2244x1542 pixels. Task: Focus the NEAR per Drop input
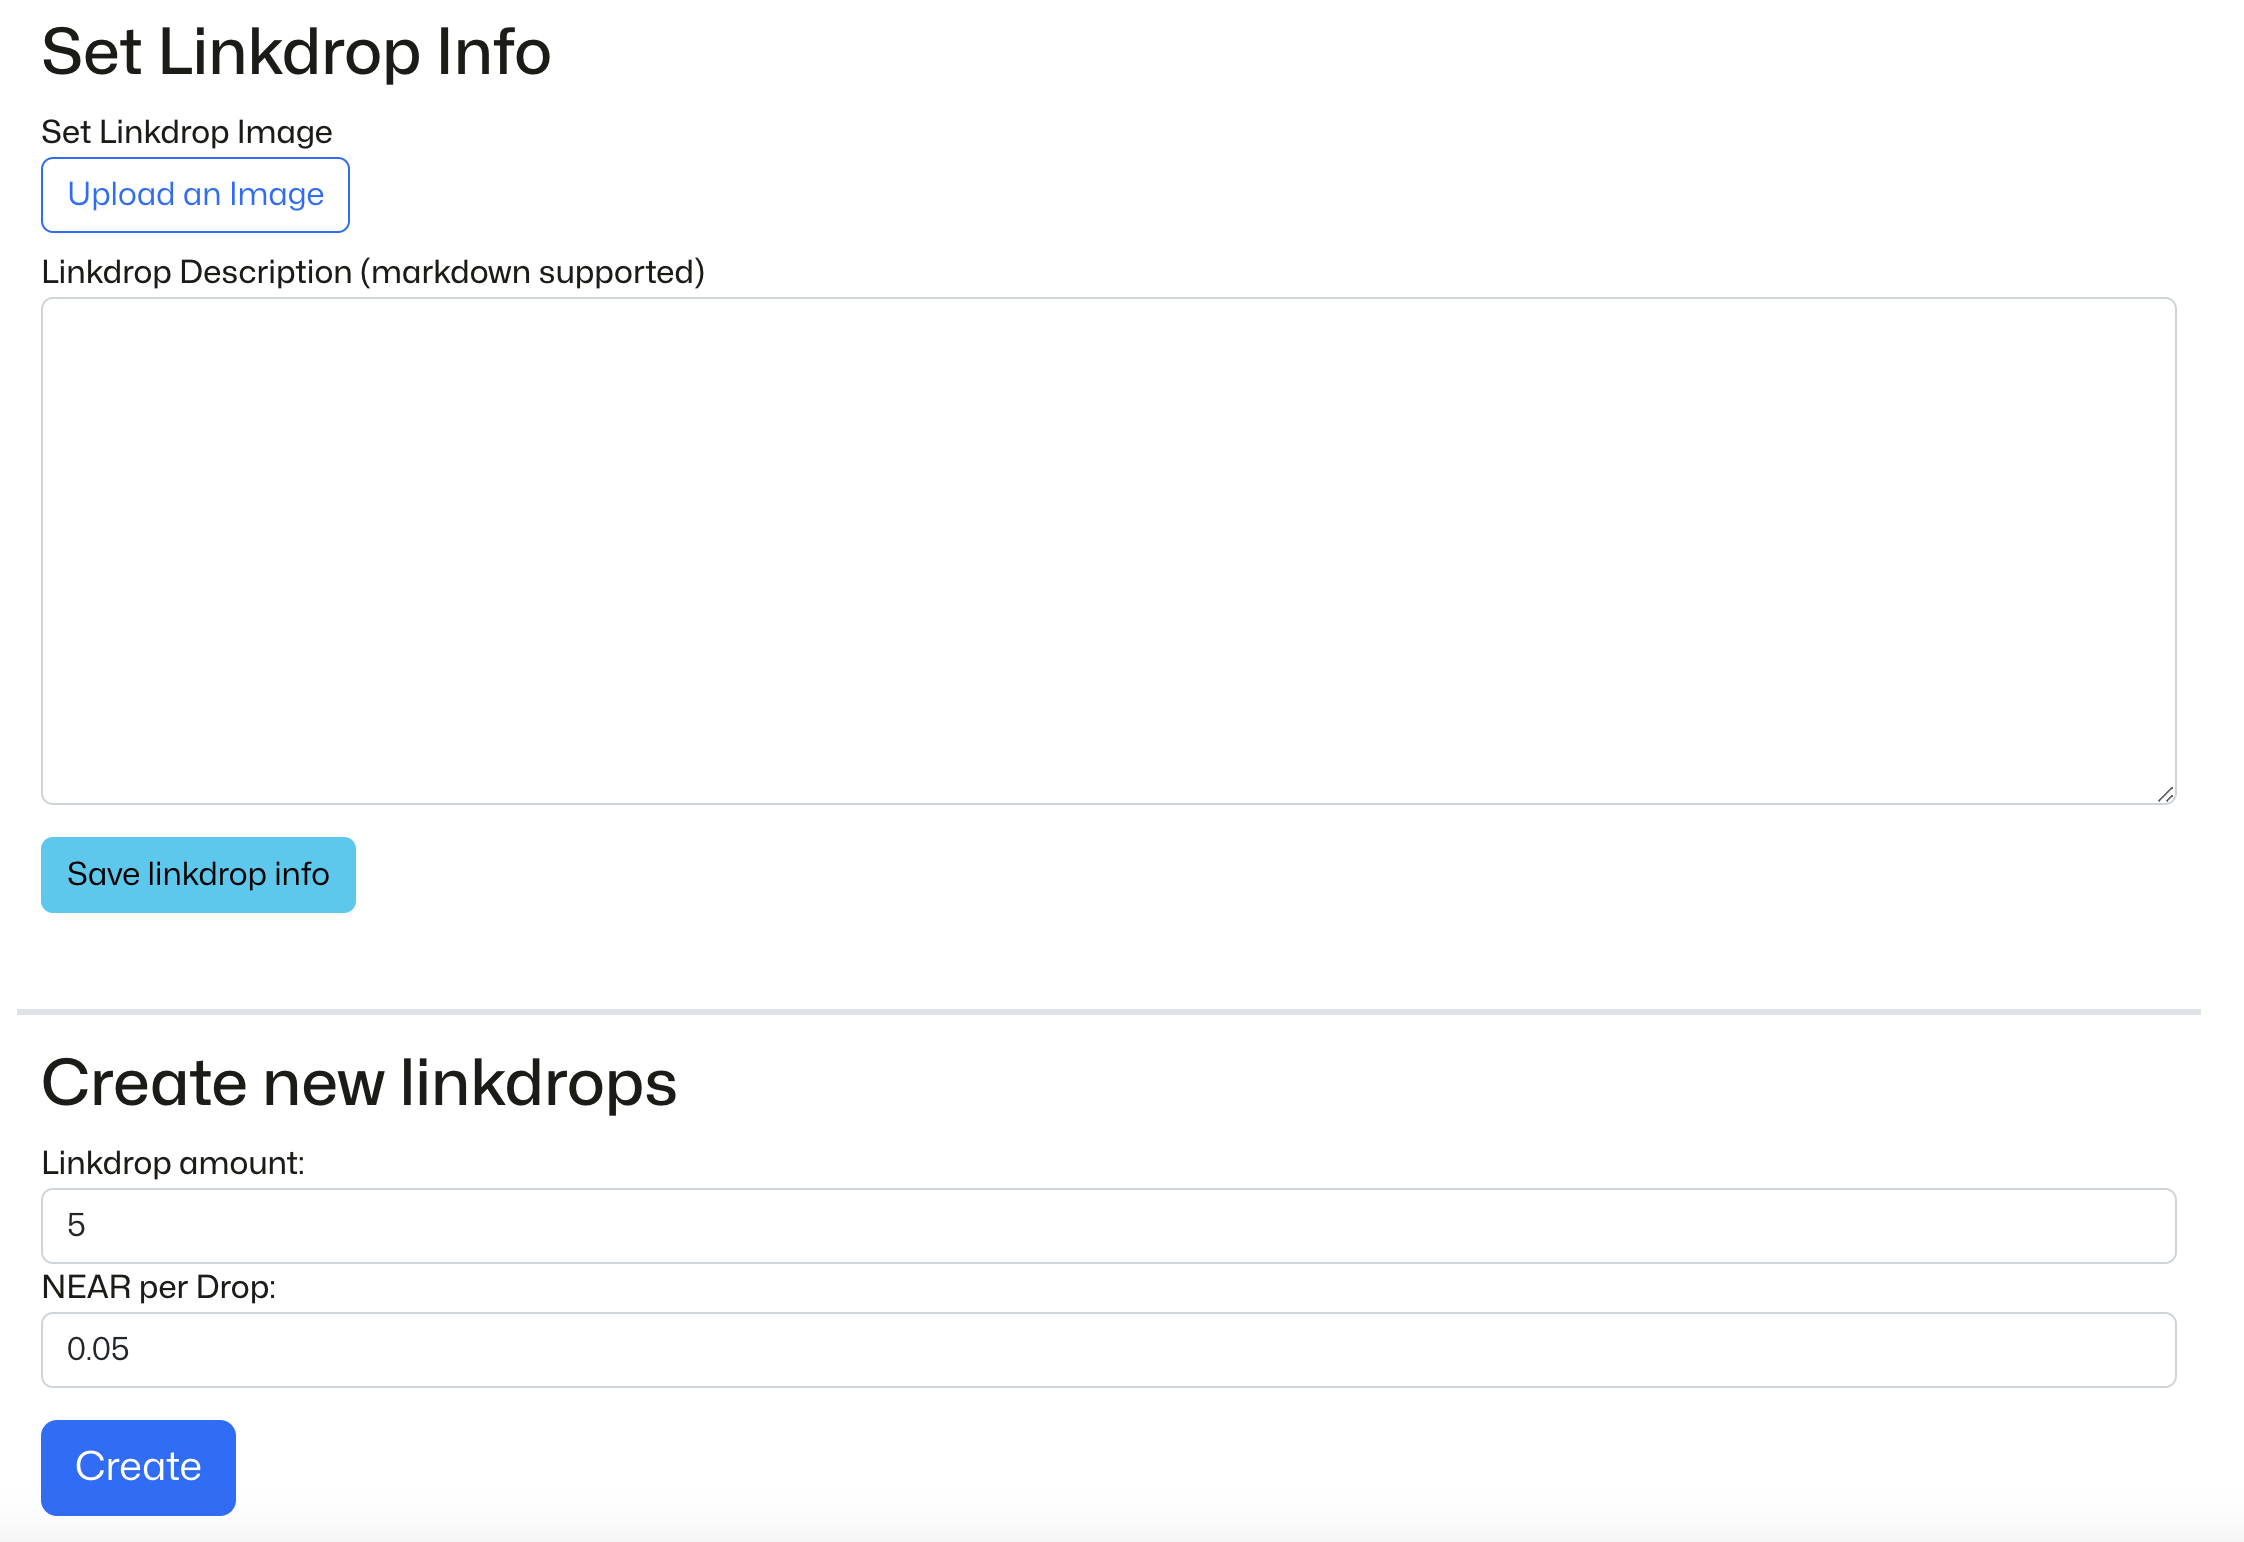(1108, 1350)
